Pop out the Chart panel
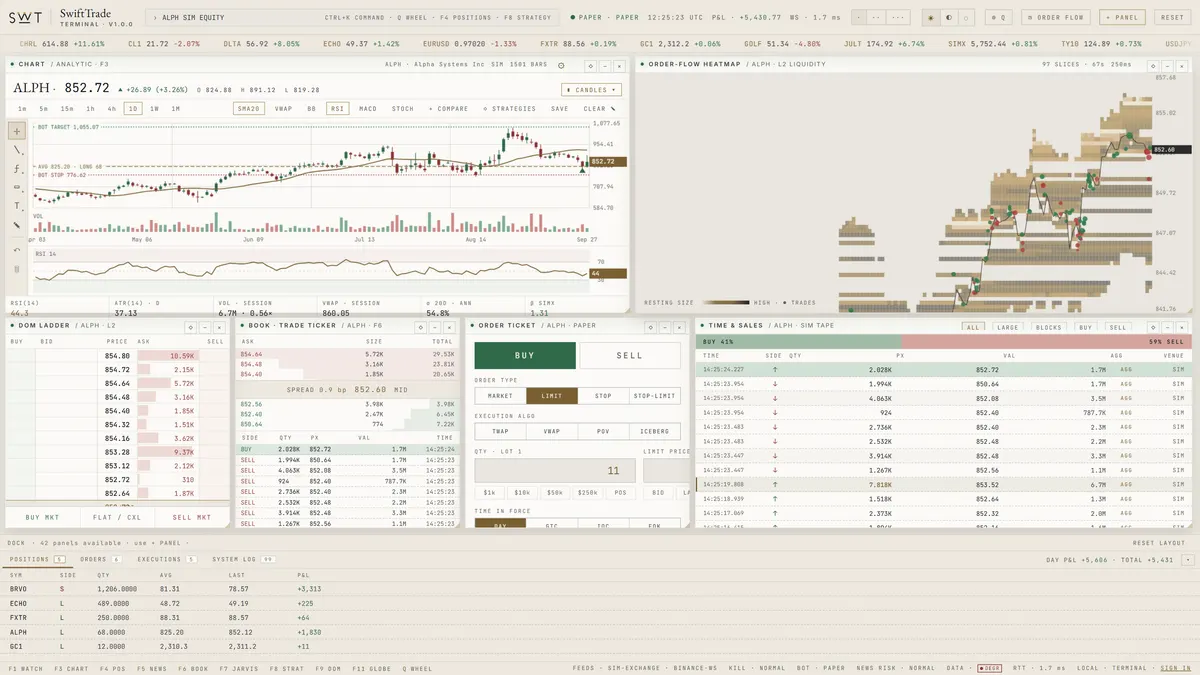This screenshot has height=675, width=1200. (590, 65)
